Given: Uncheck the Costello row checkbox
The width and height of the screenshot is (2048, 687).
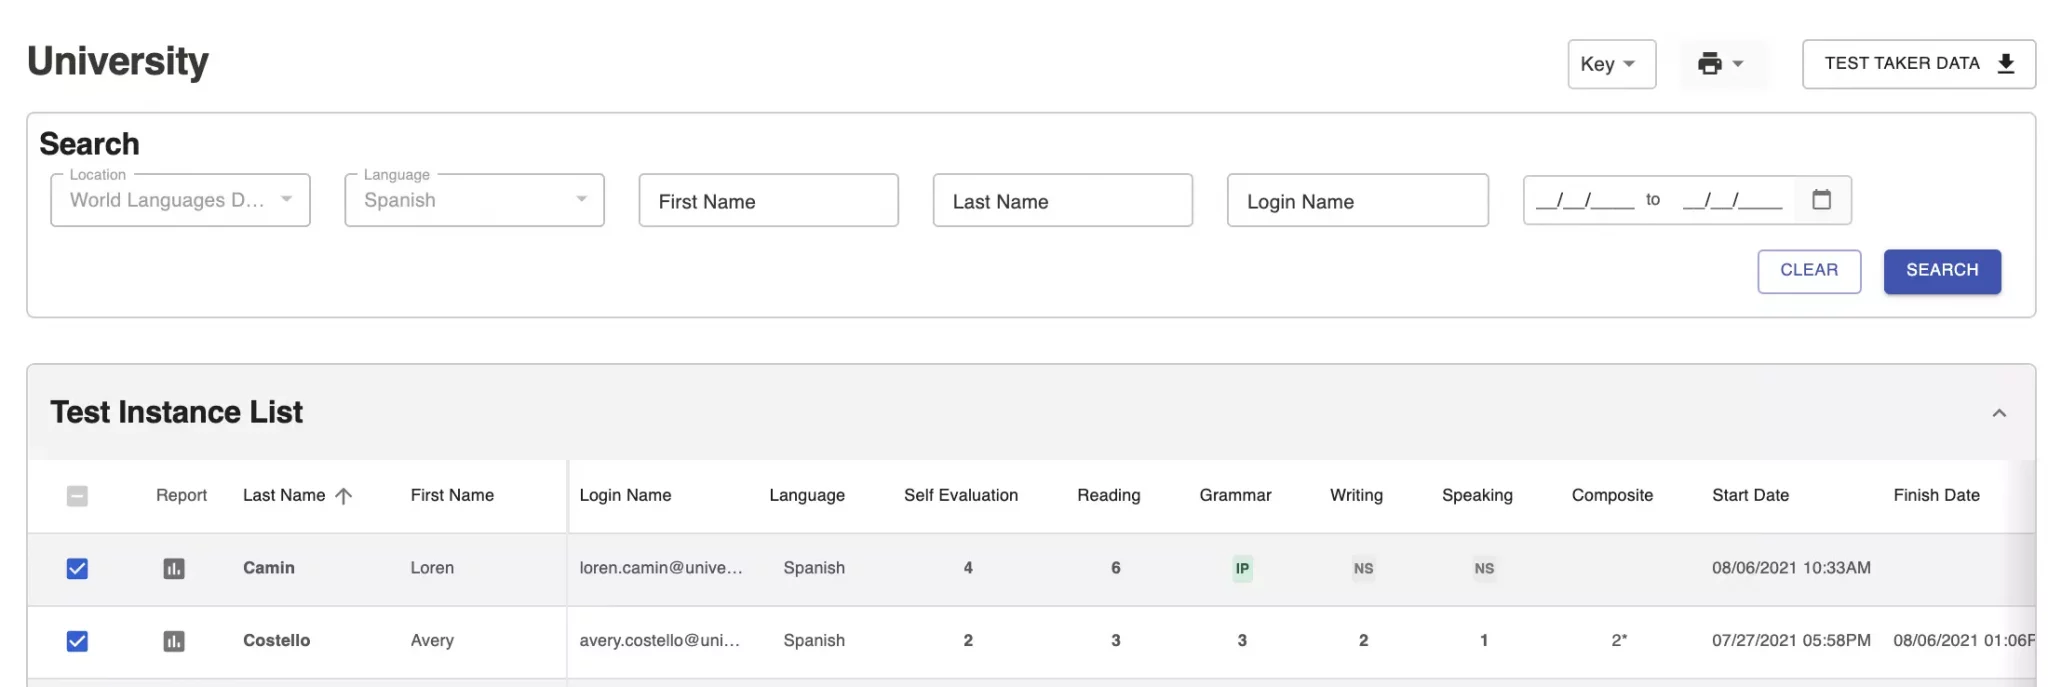Looking at the screenshot, I should (77, 641).
